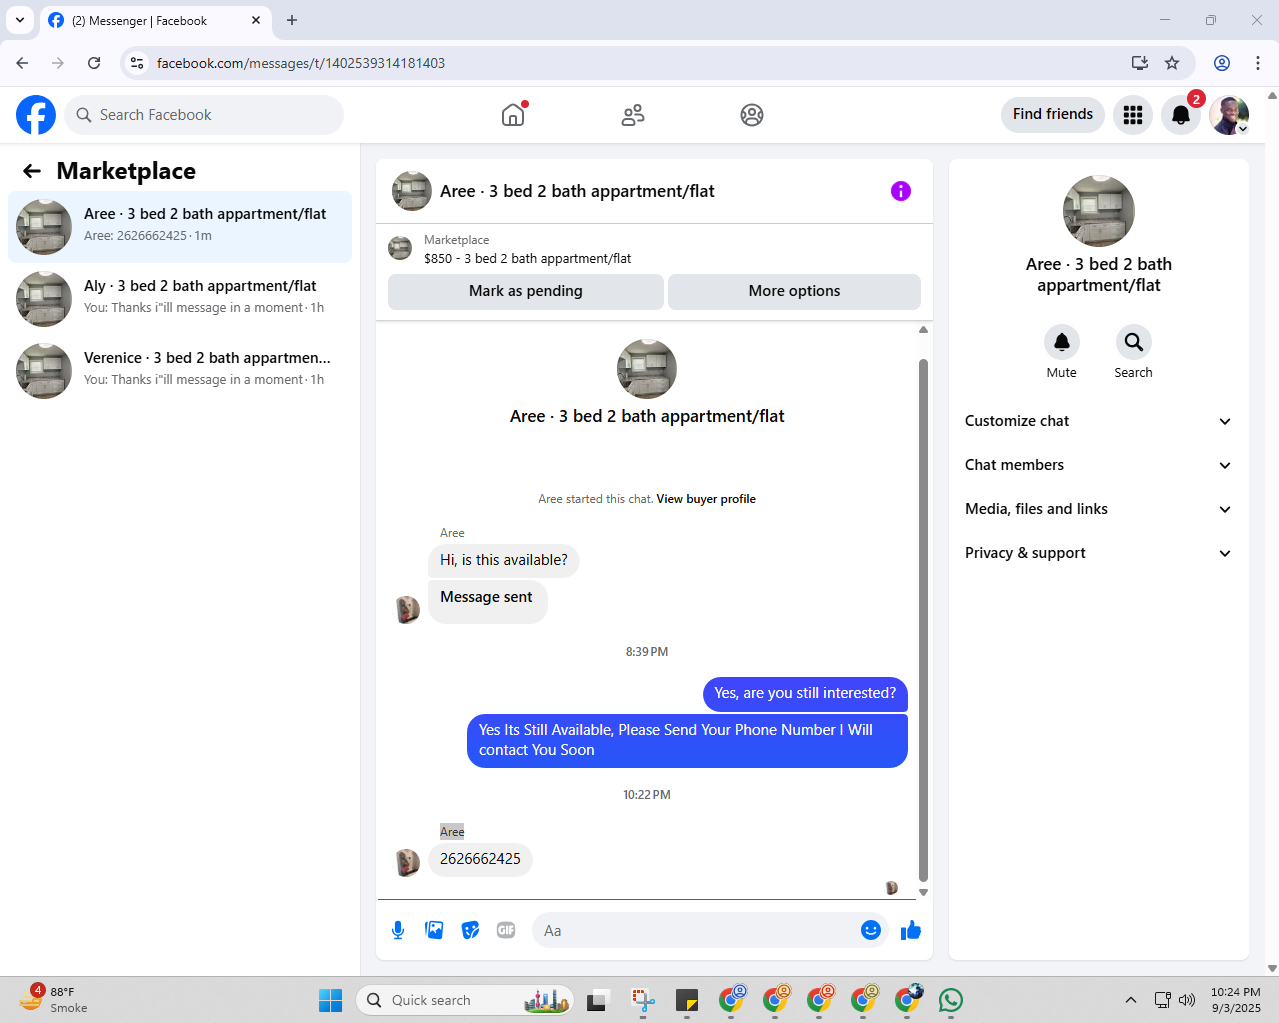Click the 'Message sent' bubble
This screenshot has height=1023, width=1279.
tap(487, 601)
